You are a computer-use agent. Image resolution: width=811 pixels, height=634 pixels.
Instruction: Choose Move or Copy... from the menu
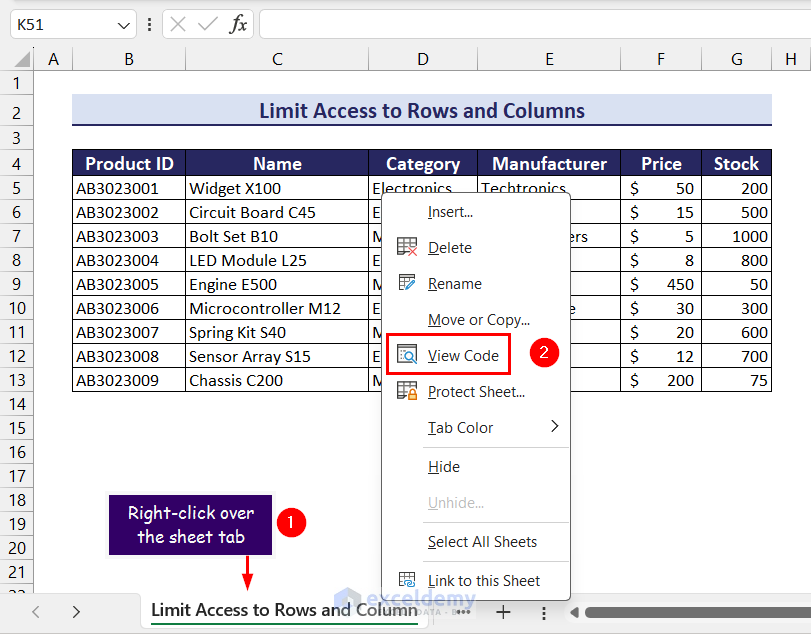476,320
